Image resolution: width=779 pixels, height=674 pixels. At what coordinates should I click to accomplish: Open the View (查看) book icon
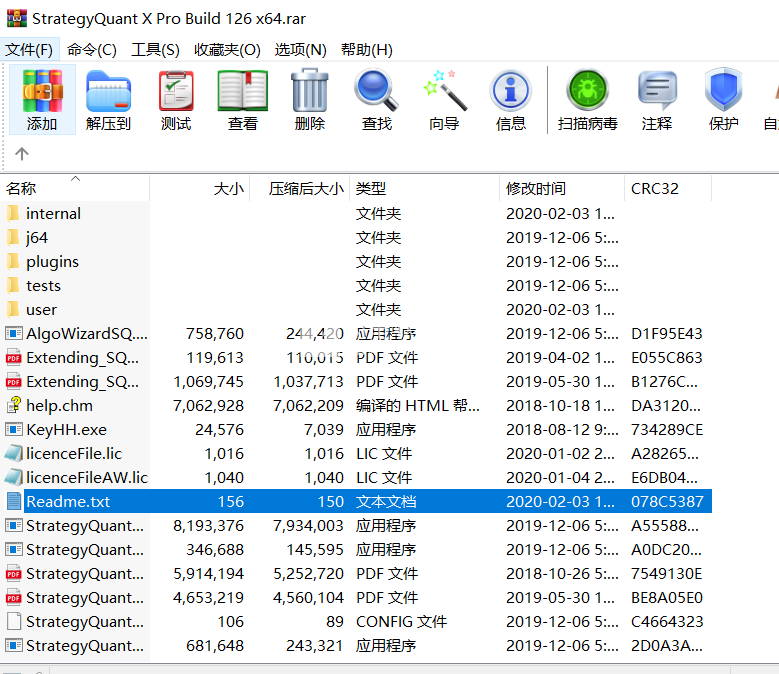[242, 92]
